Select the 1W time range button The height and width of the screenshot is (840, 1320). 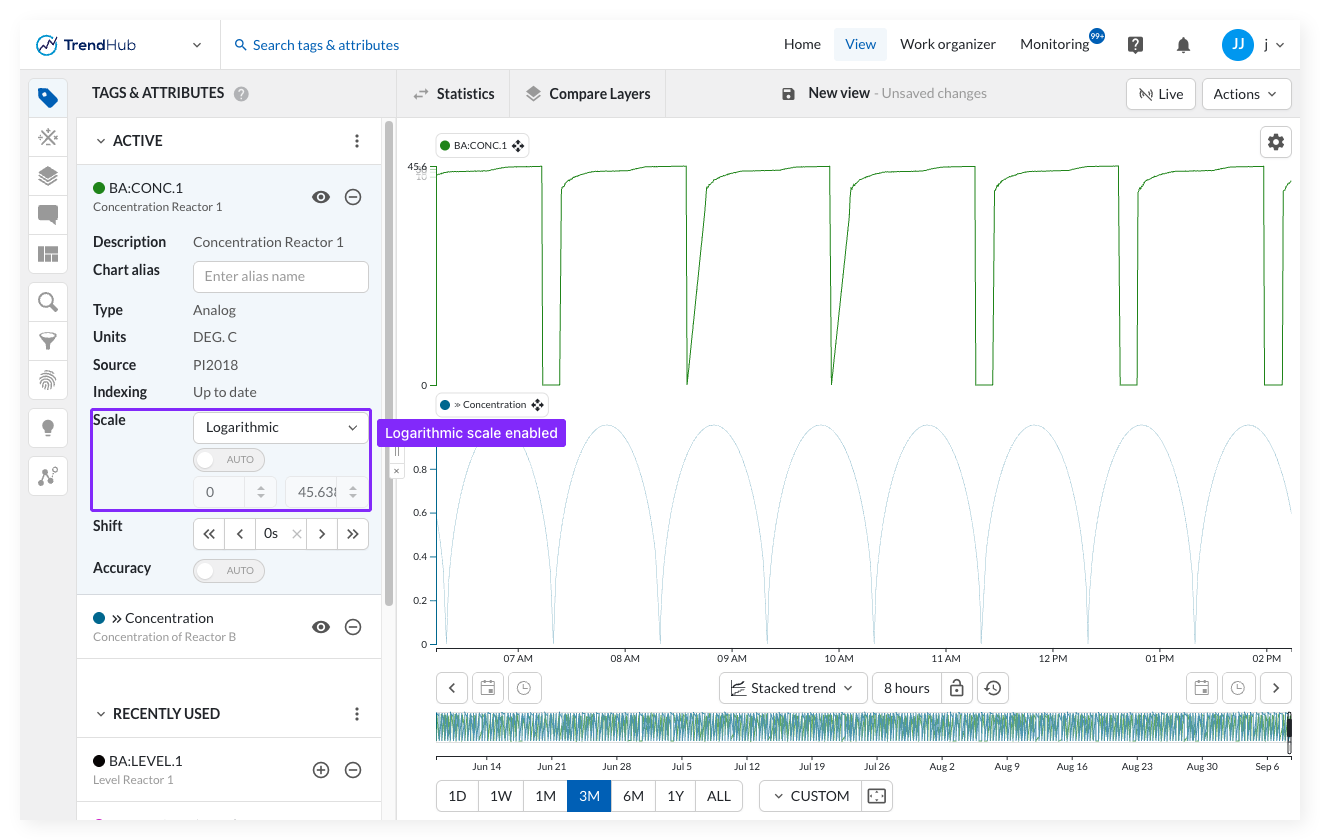tap(501, 796)
